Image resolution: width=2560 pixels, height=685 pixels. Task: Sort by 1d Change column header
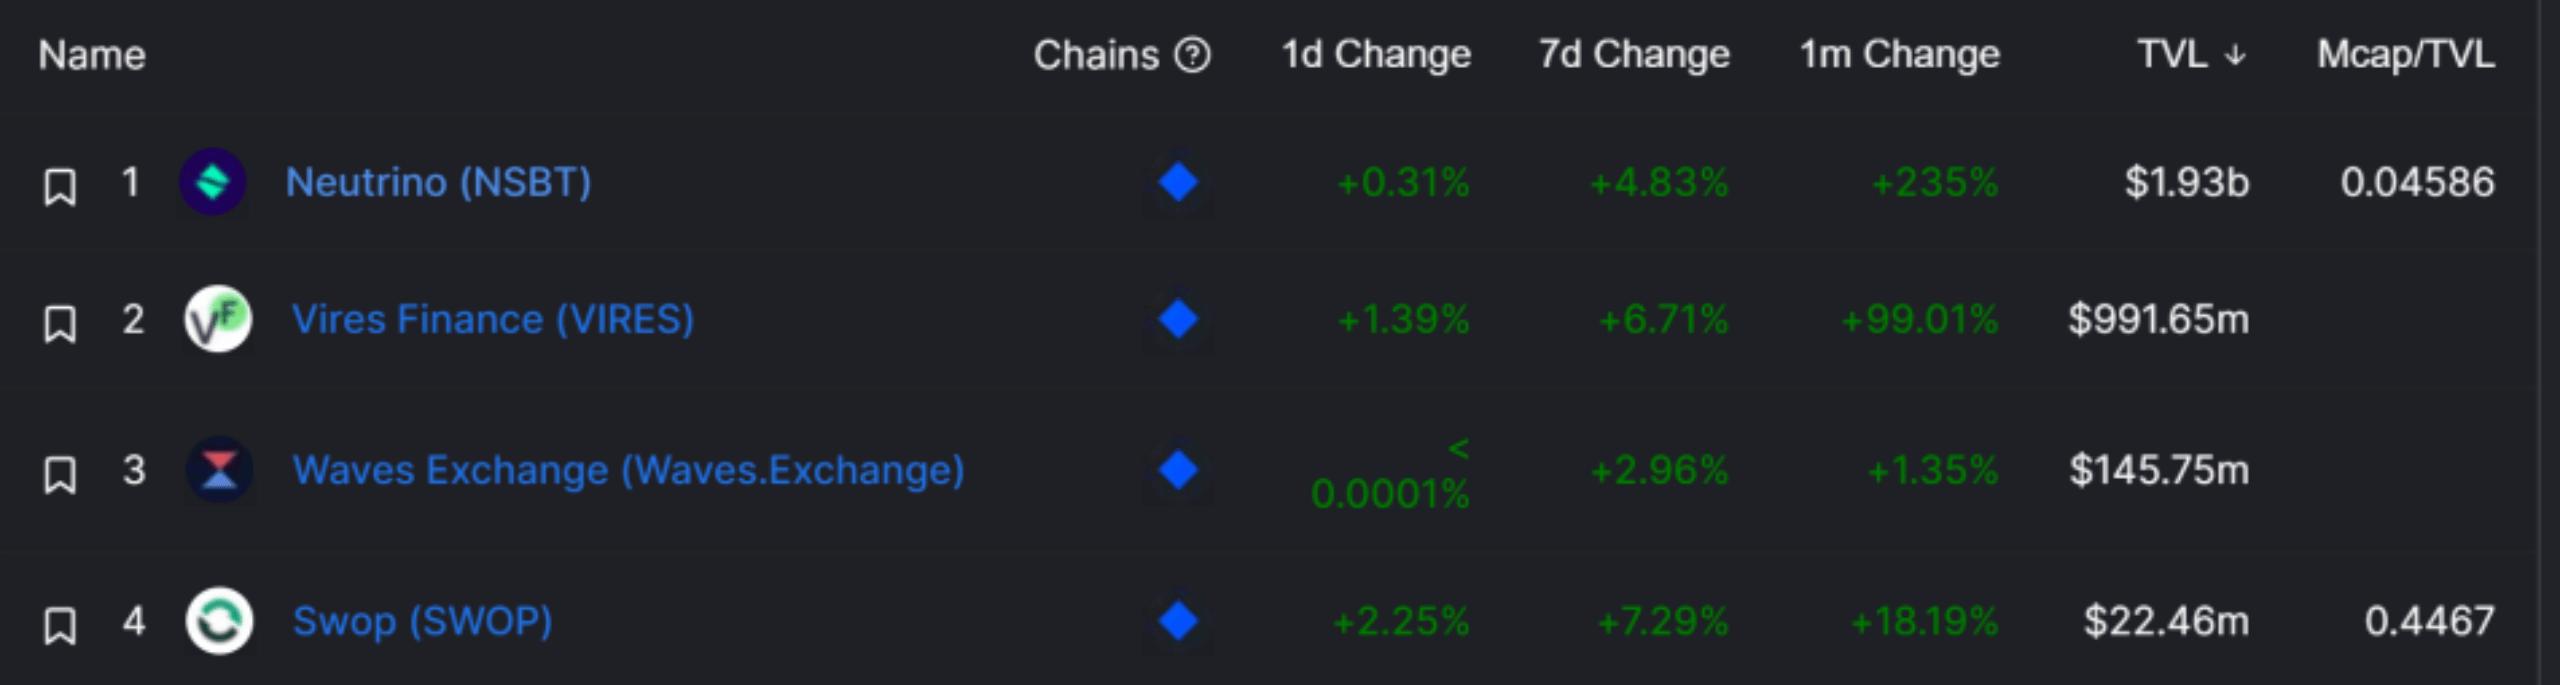click(x=1376, y=55)
